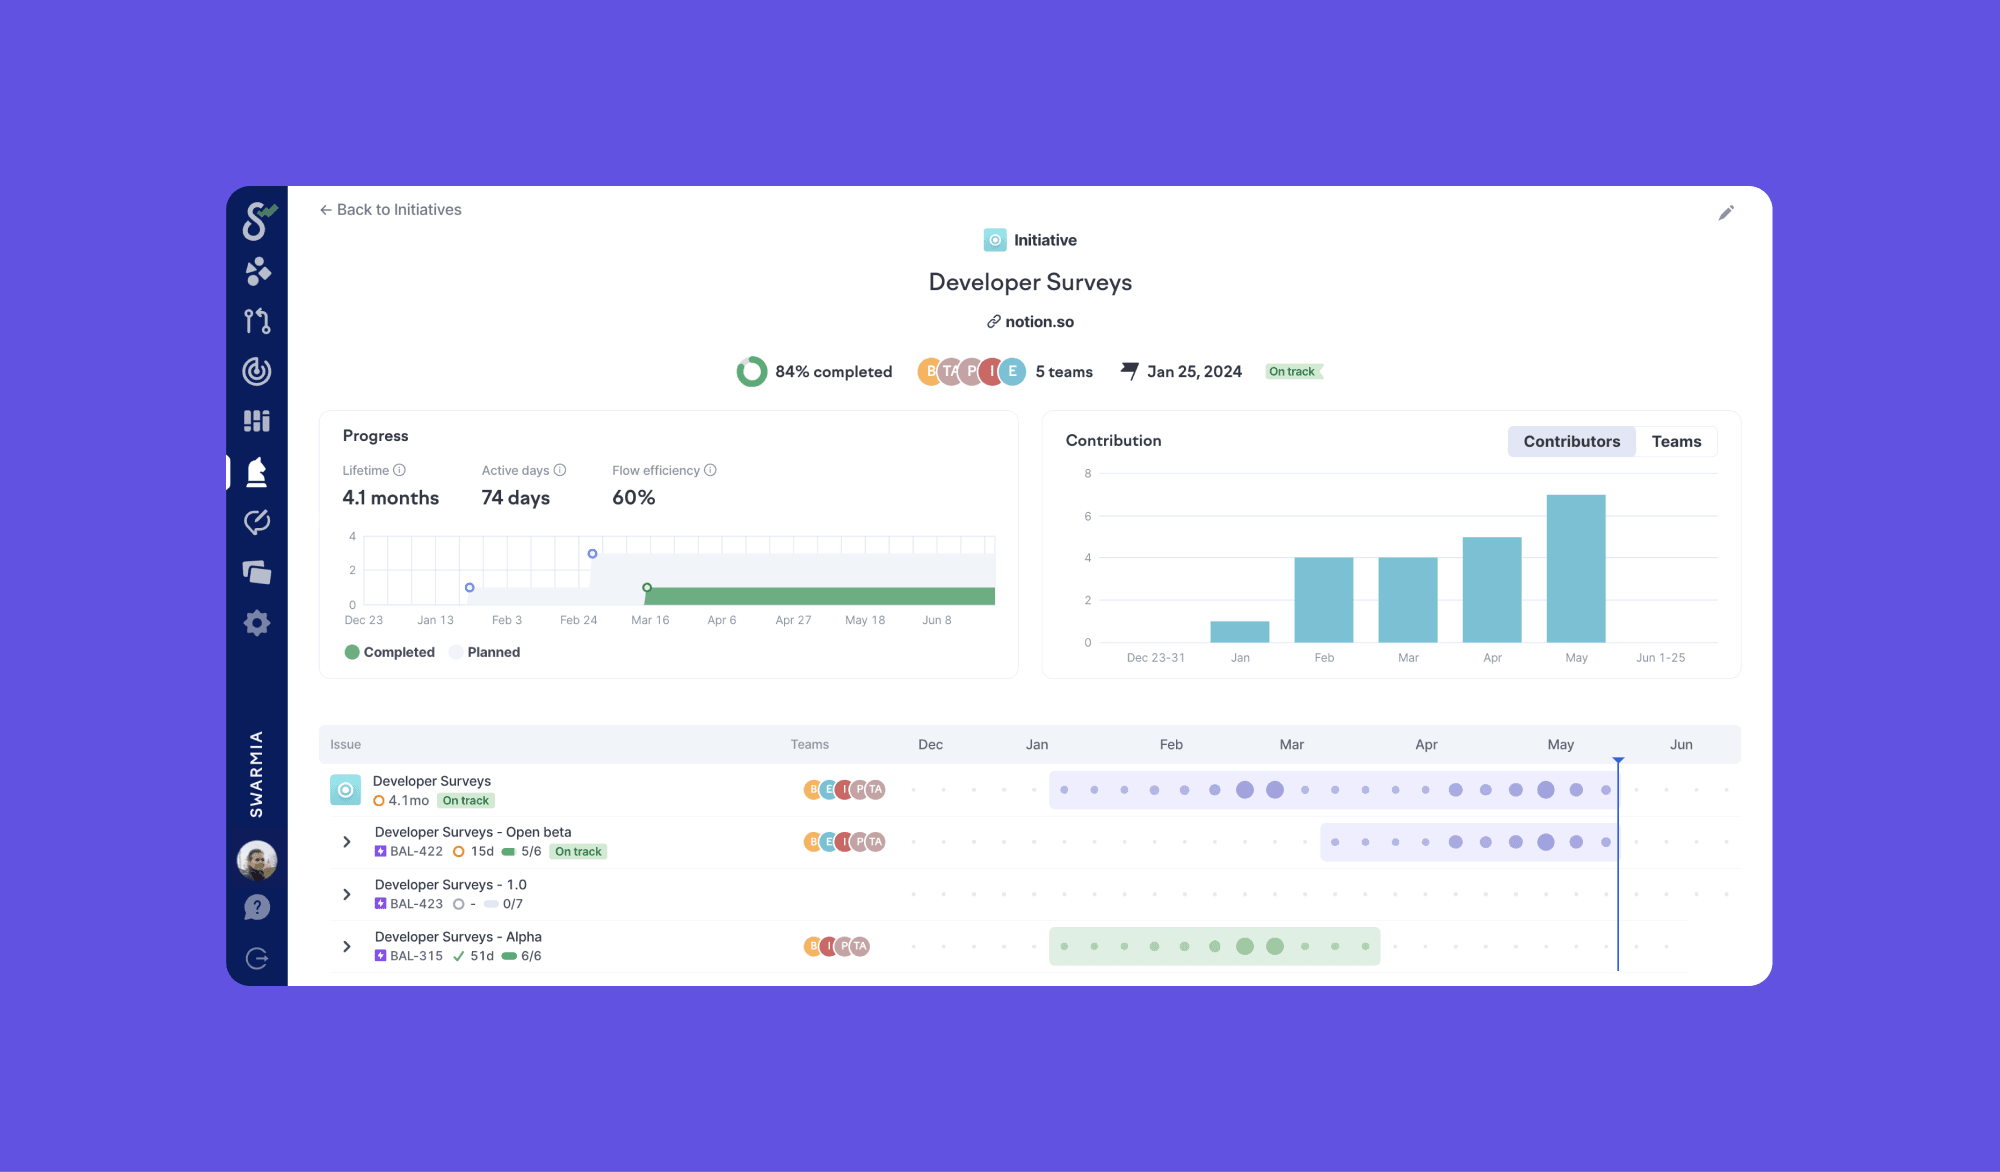
Task: Click Lifetime info tooltip icon
Action: point(400,470)
